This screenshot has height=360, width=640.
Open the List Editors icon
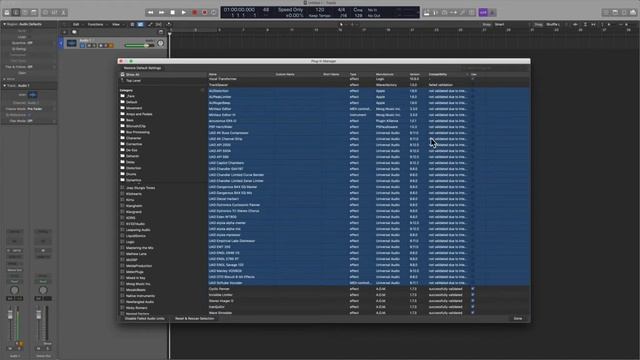606,13
